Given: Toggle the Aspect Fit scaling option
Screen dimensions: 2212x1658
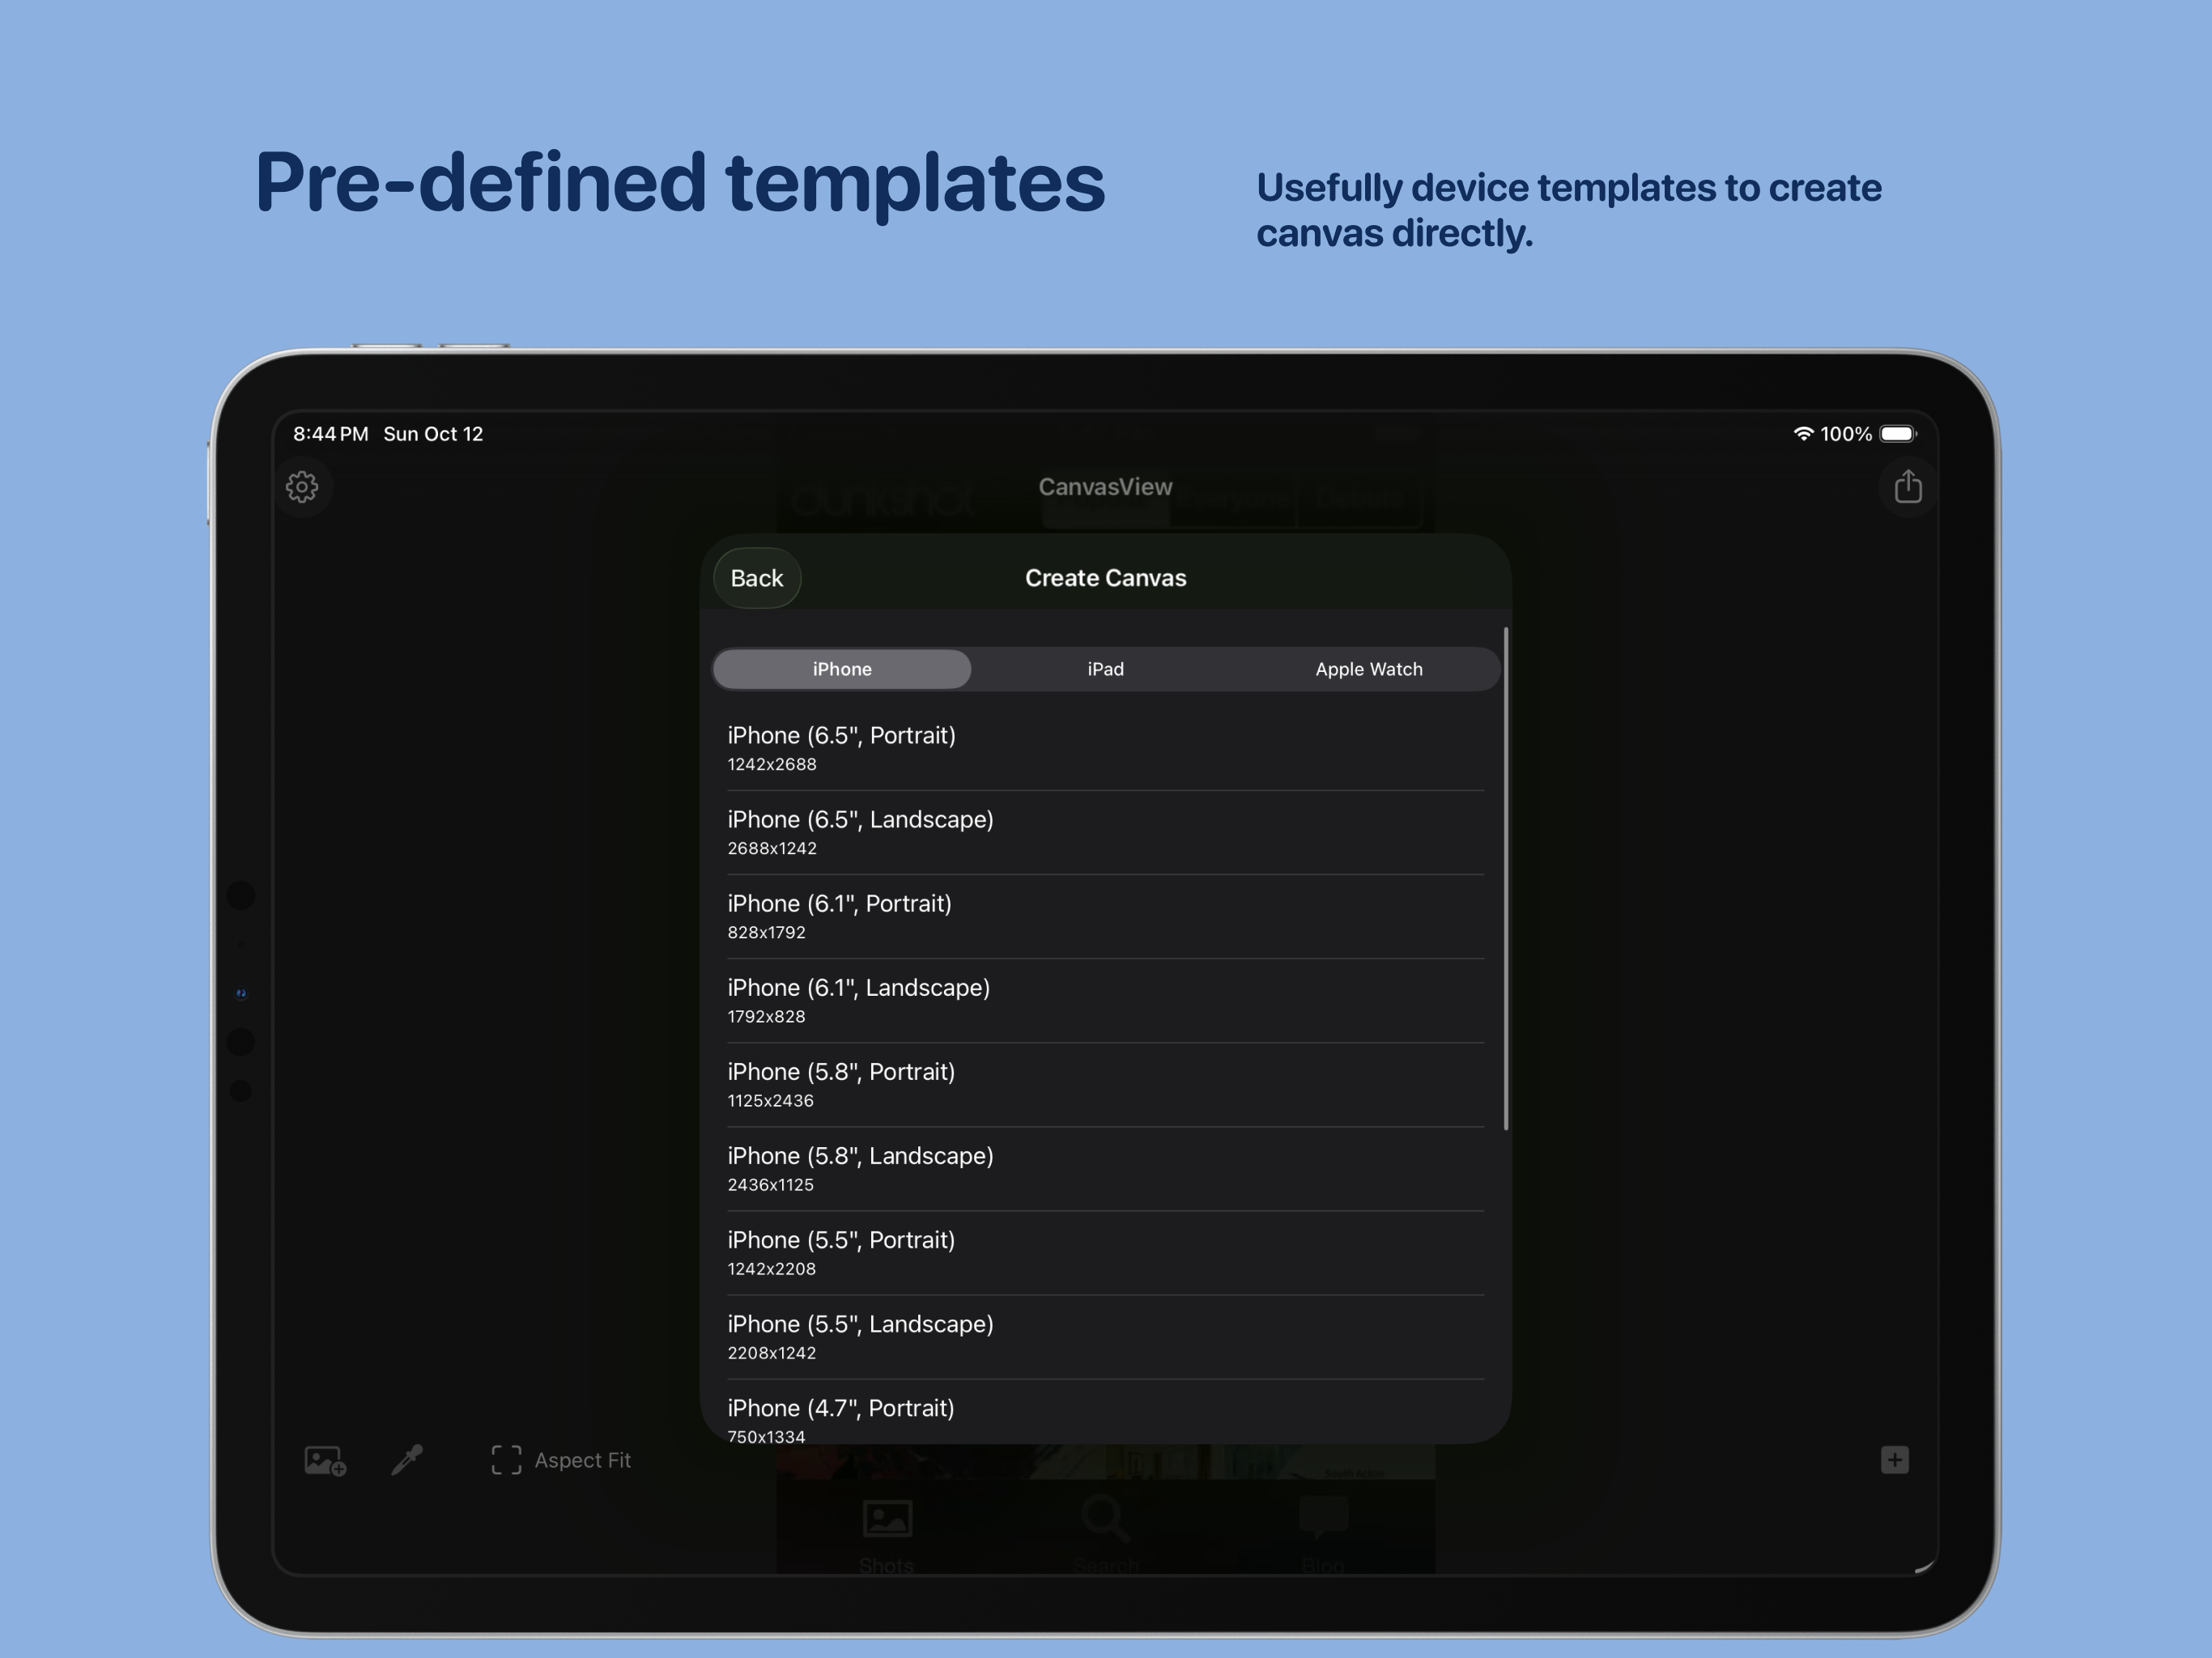Looking at the screenshot, I should [x=561, y=1460].
